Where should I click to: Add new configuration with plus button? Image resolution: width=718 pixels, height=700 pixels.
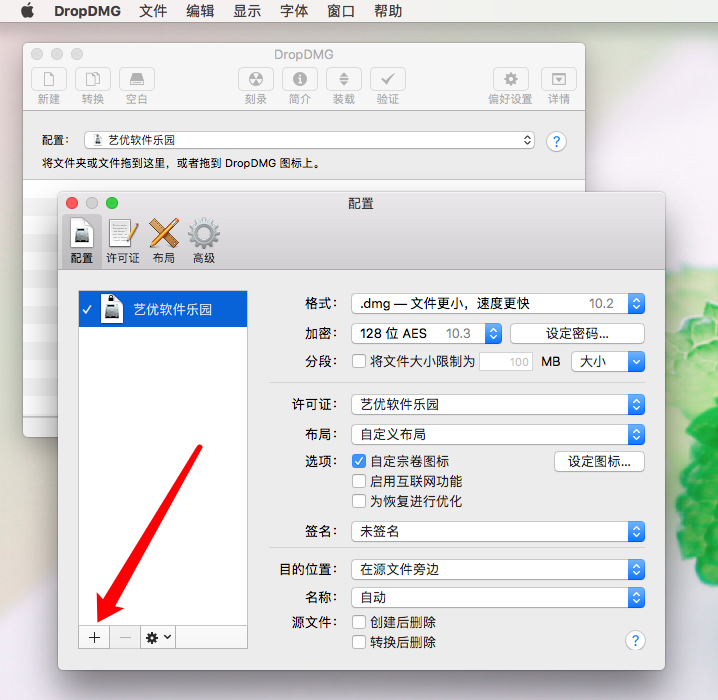[94, 637]
